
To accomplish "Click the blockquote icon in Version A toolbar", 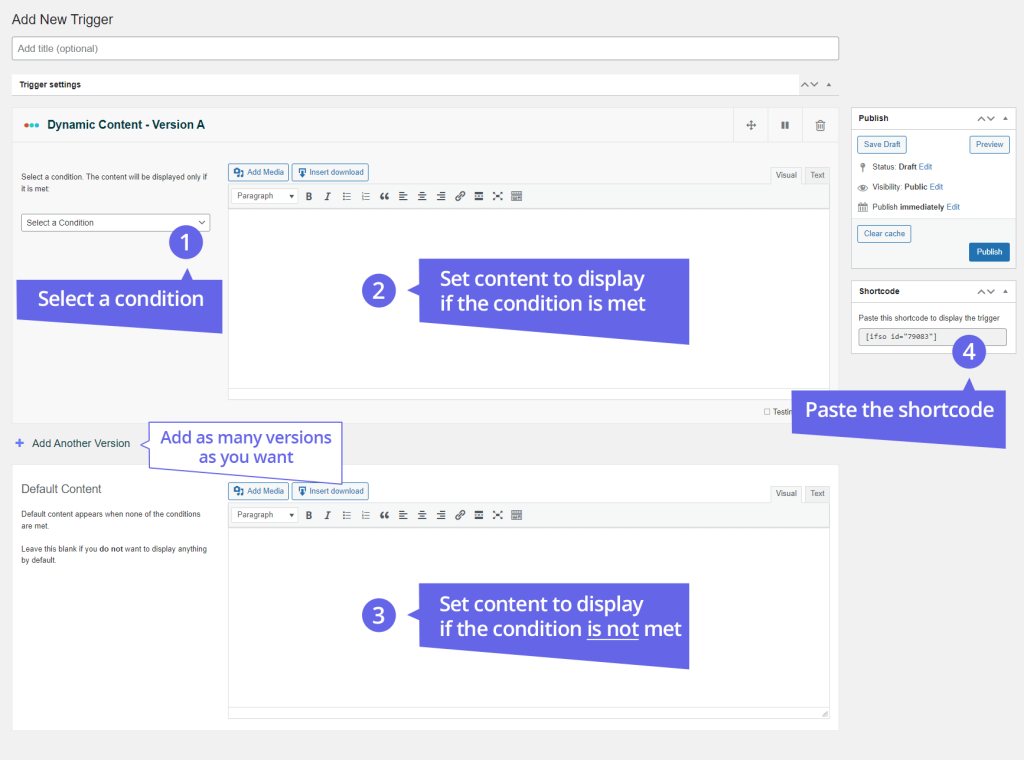I will [x=384, y=197].
